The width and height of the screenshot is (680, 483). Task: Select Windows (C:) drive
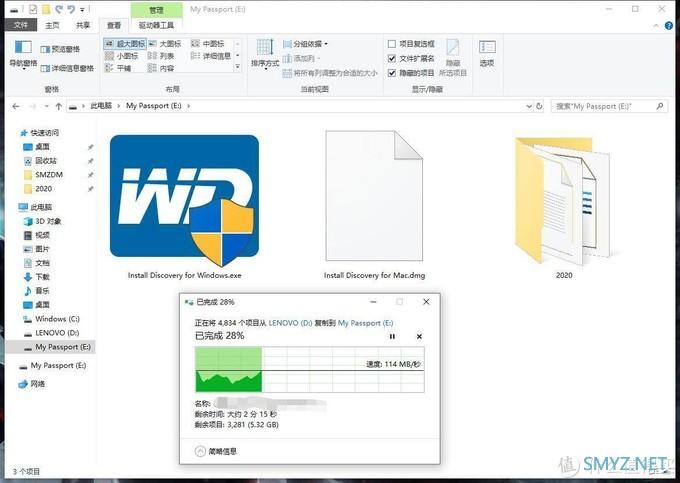[x=57, y=319]
